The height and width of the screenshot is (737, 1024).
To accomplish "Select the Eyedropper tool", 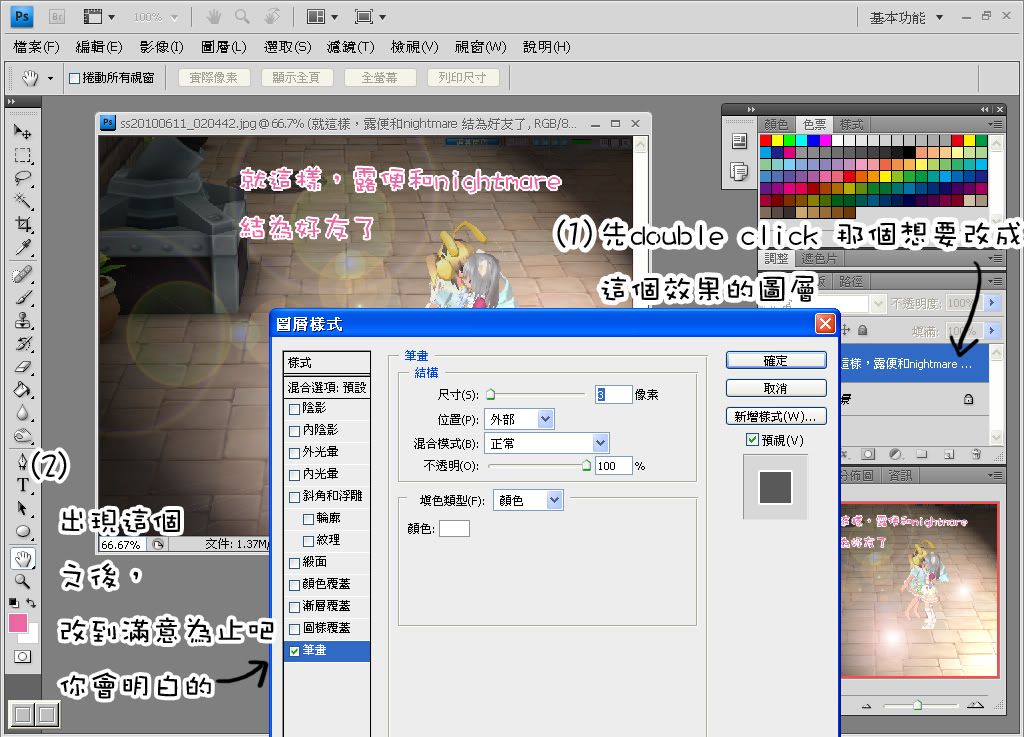I will tap(22, 247).
